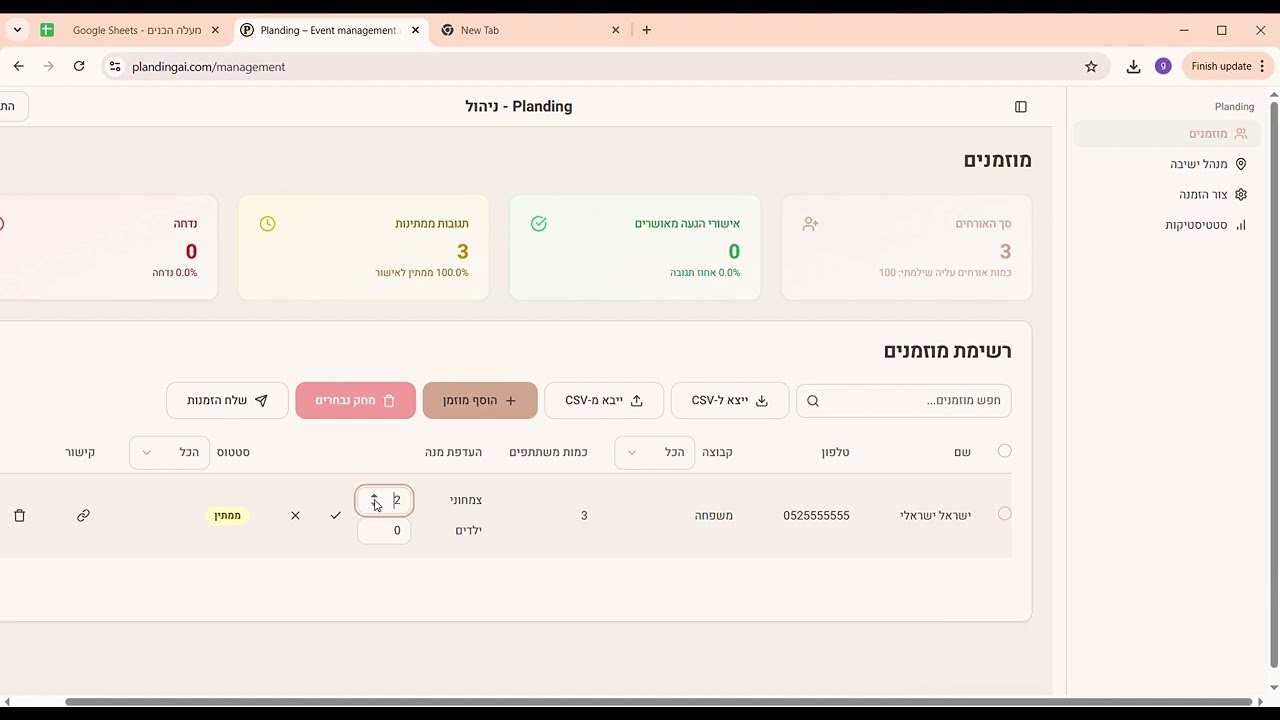Click the magnifier icon in search box
This screenshot has height=720, width=1280.
(813, 401)
